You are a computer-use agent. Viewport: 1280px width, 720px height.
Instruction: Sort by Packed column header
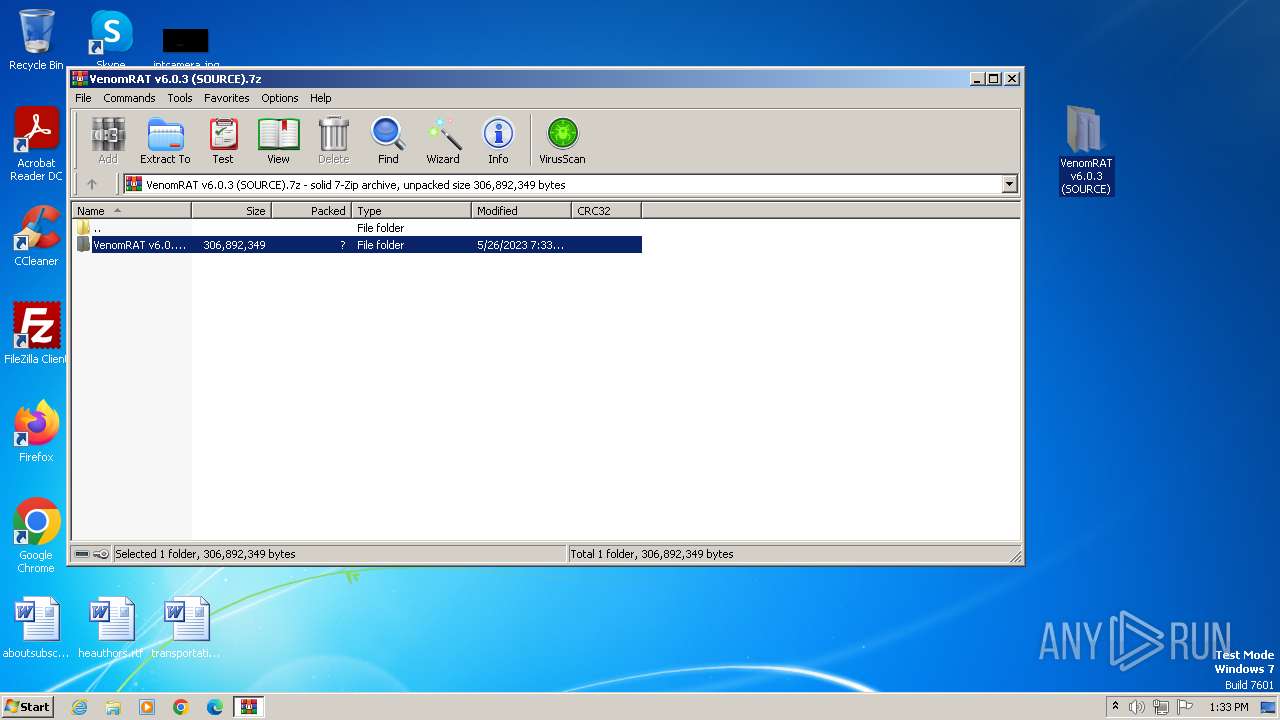311,210
